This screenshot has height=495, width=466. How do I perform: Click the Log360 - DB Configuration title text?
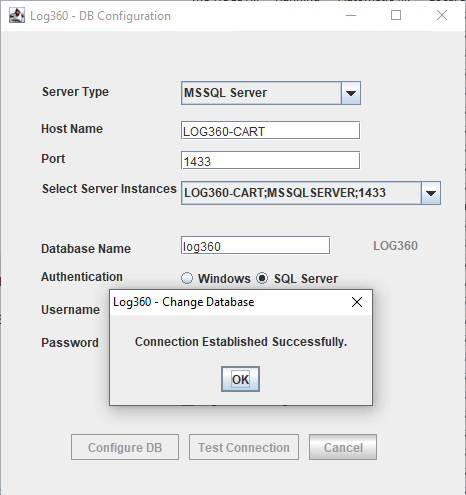pos(101,16)
